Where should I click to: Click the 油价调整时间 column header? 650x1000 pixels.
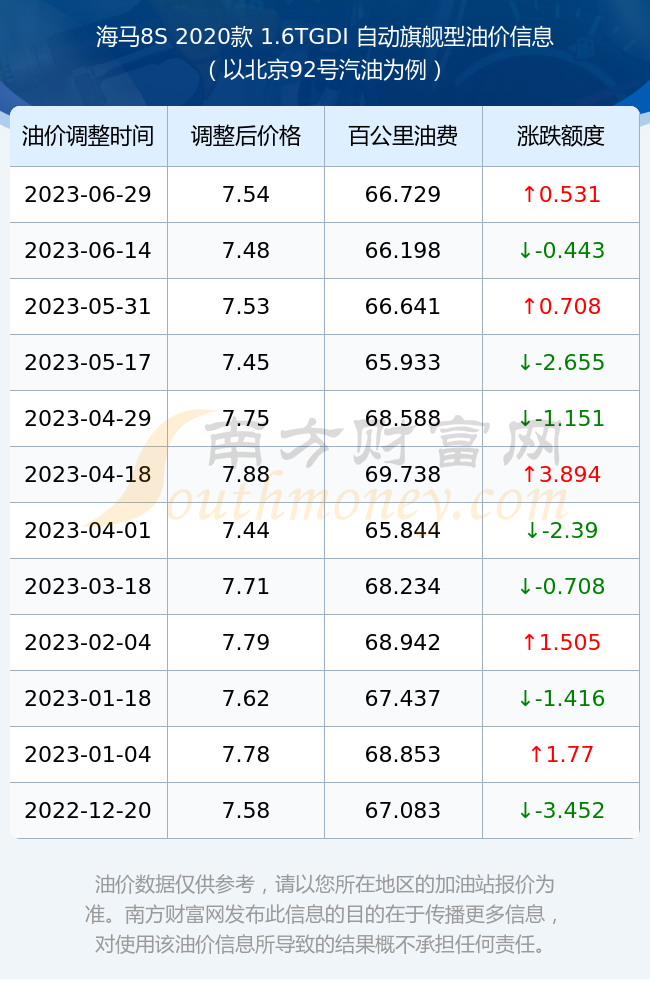point(88,136)
